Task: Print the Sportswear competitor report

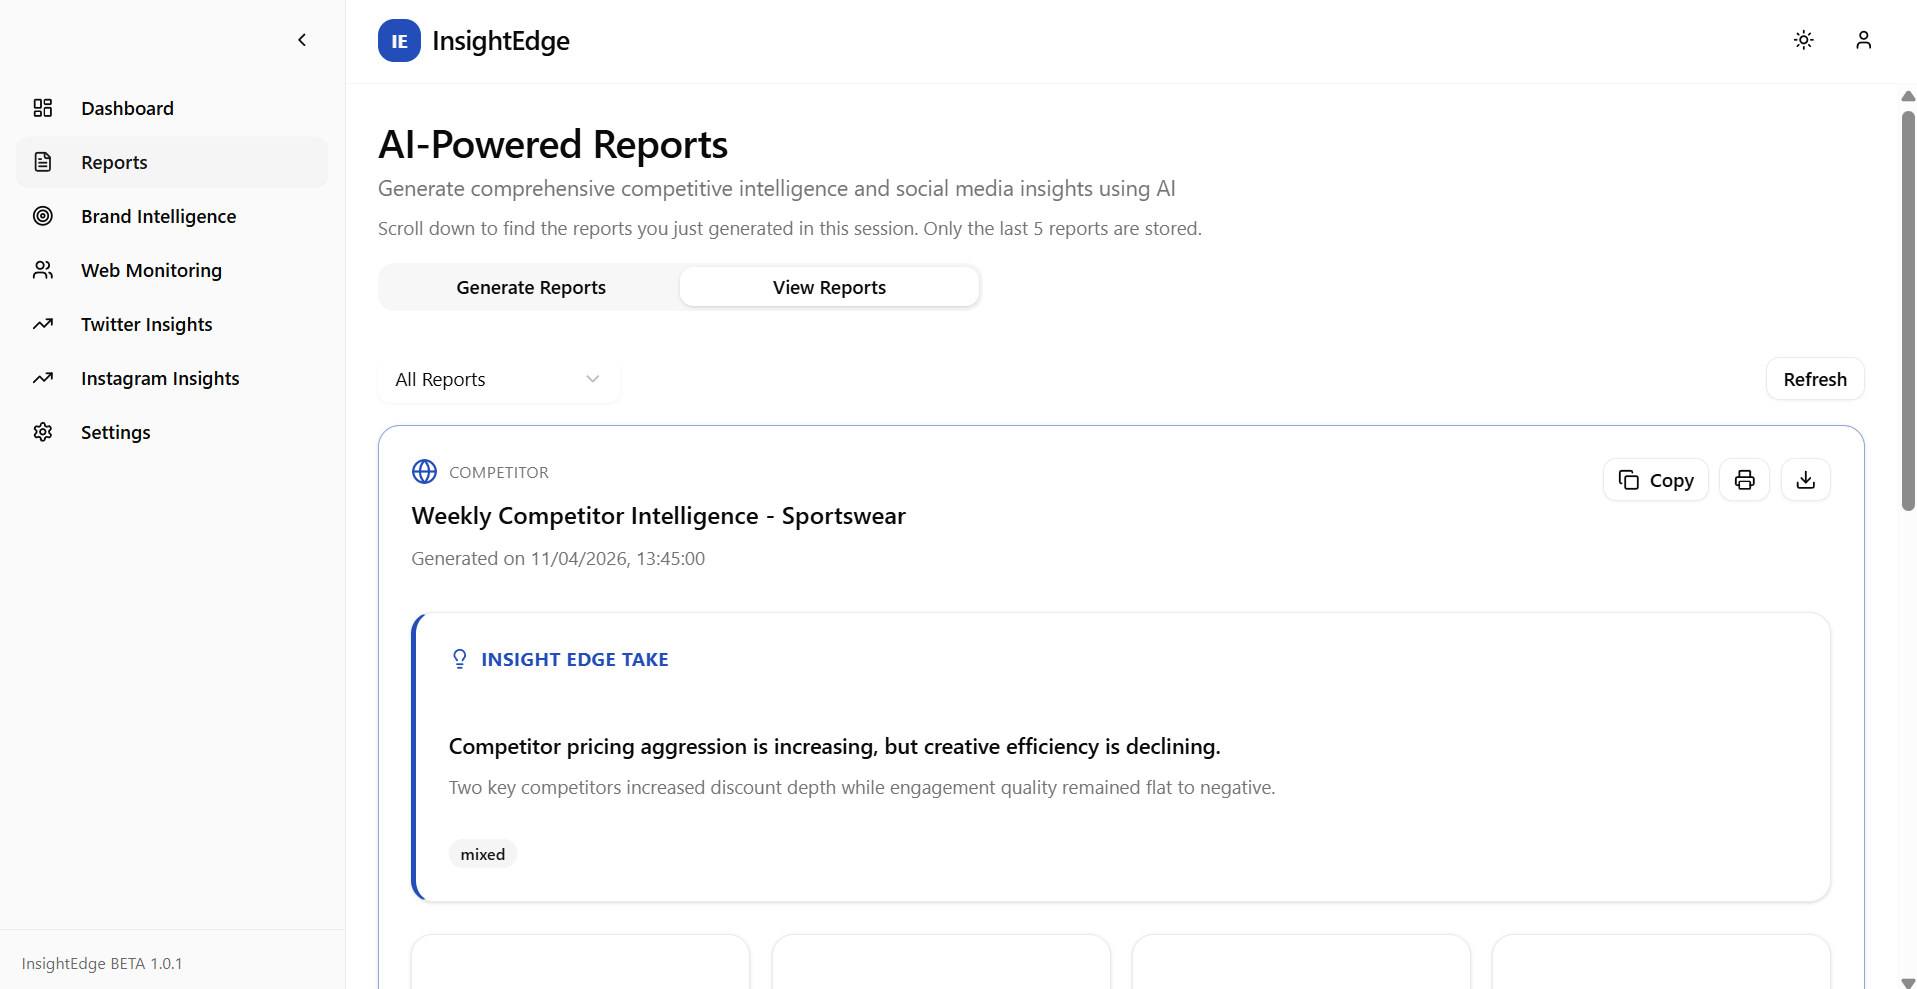Action: click(1744, 479)
